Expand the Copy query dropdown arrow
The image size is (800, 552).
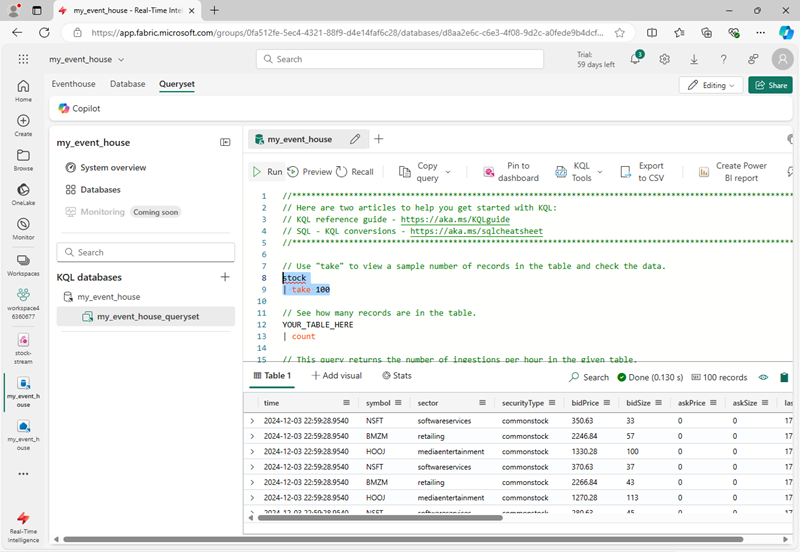coord(448,172)
